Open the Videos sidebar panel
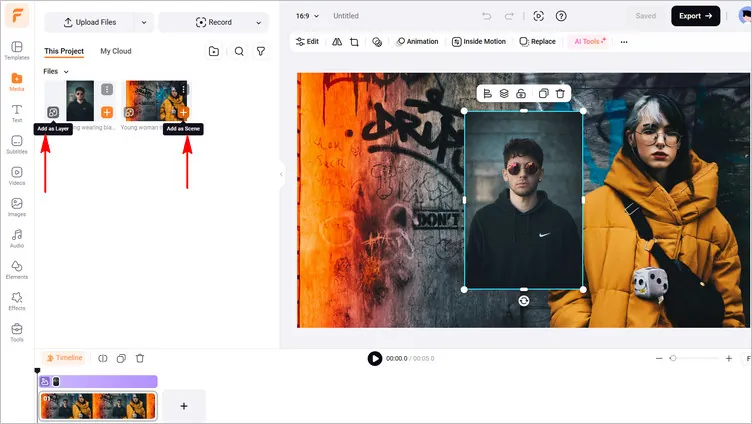Screen dimensions: 752x424 tap(17, 176)
